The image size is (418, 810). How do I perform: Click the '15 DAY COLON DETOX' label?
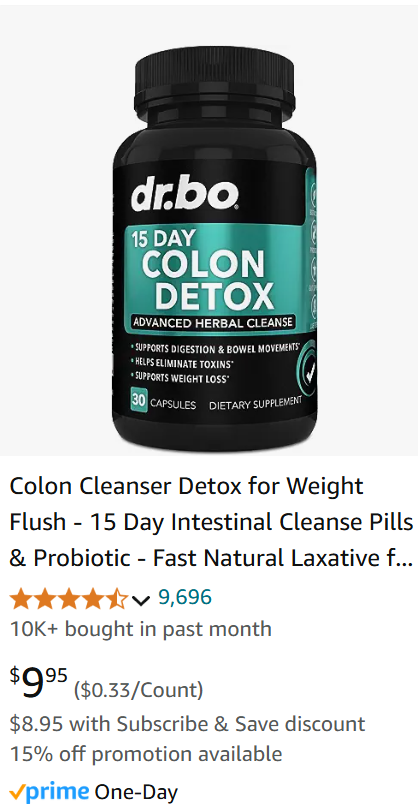pyautogui.click(x=201, y=271)
